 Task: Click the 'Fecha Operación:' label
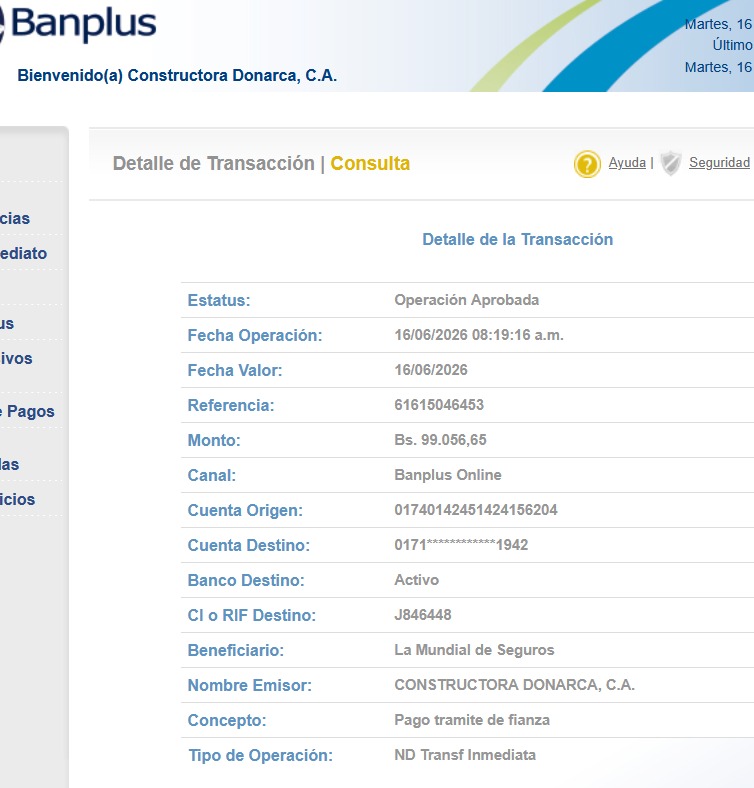[255, 335]
